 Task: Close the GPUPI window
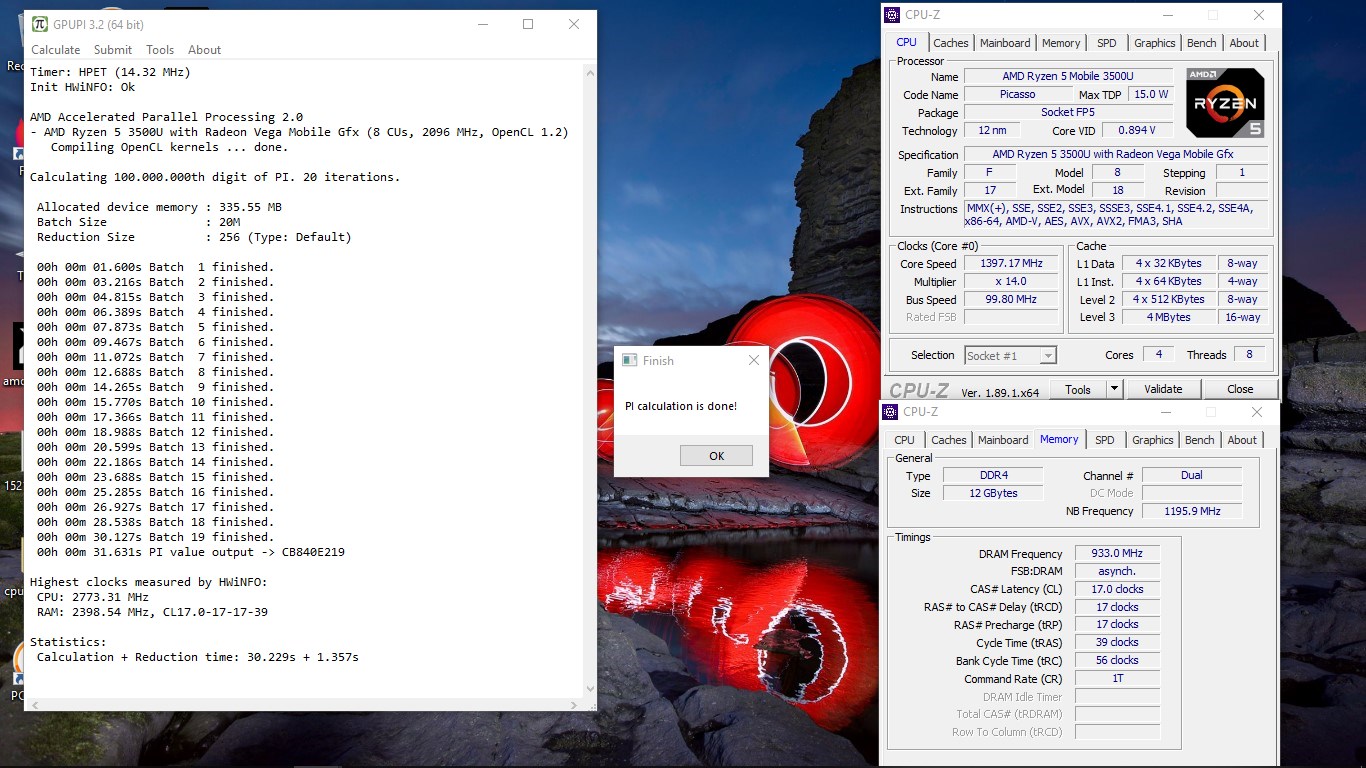coord(574,24)
